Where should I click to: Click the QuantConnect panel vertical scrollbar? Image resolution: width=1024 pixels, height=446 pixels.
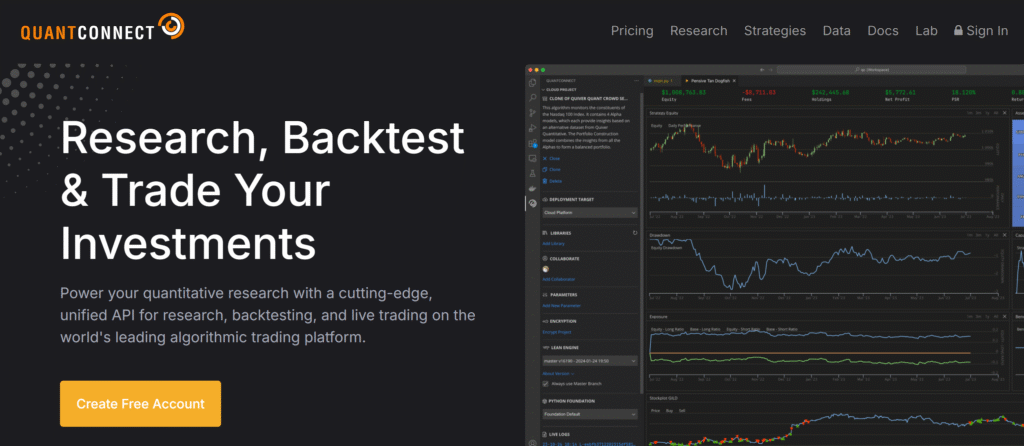[641, 243]
